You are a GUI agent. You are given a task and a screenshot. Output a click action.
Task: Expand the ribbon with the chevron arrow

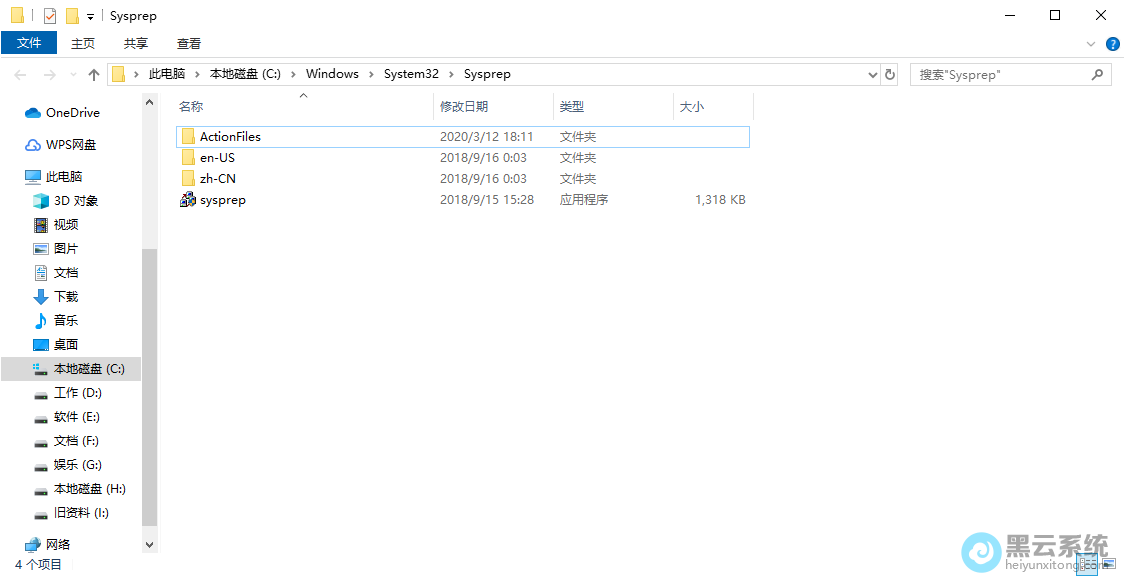[x=1091, y=44]
